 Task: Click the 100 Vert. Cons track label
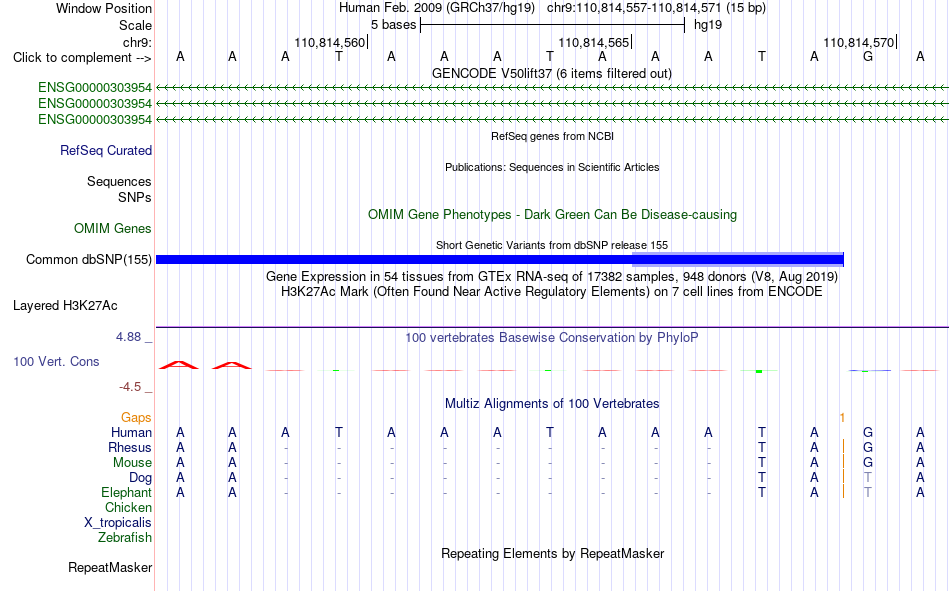tap(56, 361)
